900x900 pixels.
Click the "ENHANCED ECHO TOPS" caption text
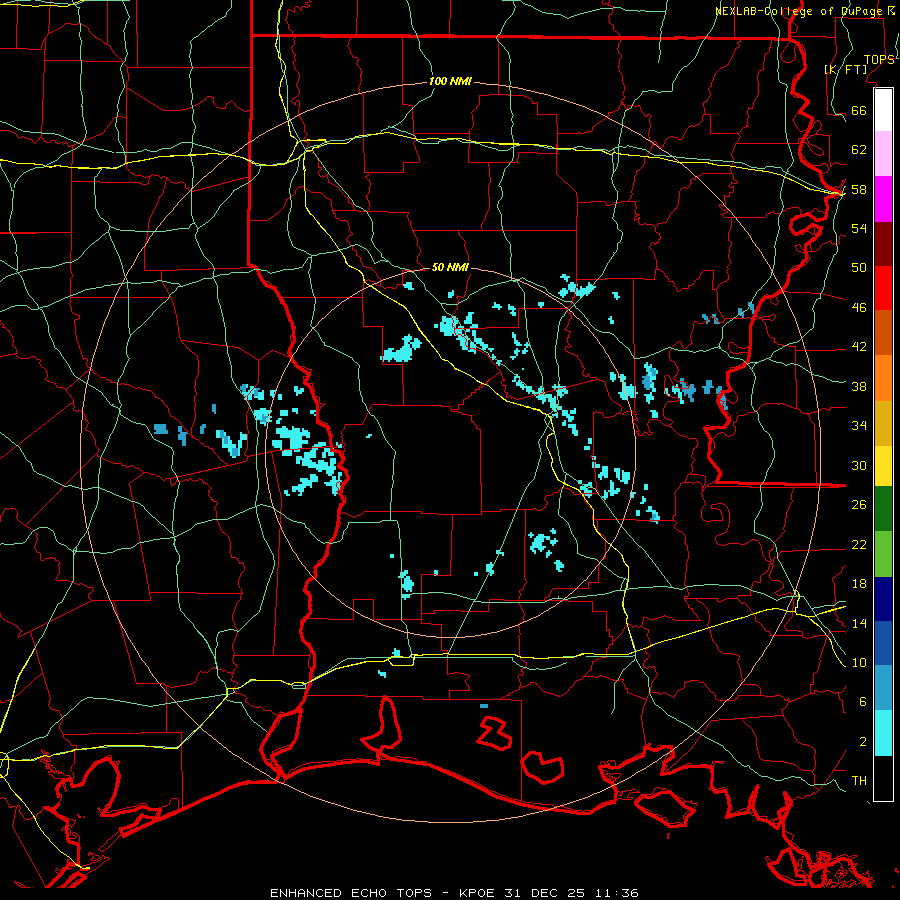[x=351, y=893]
